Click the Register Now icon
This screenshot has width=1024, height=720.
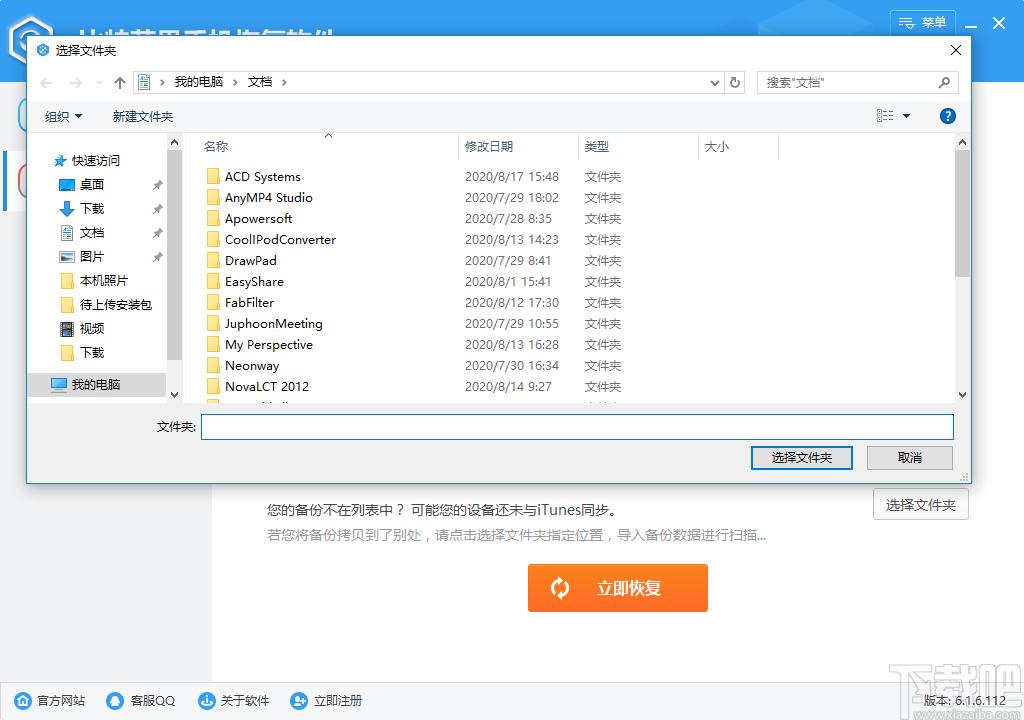coord(299,701)
